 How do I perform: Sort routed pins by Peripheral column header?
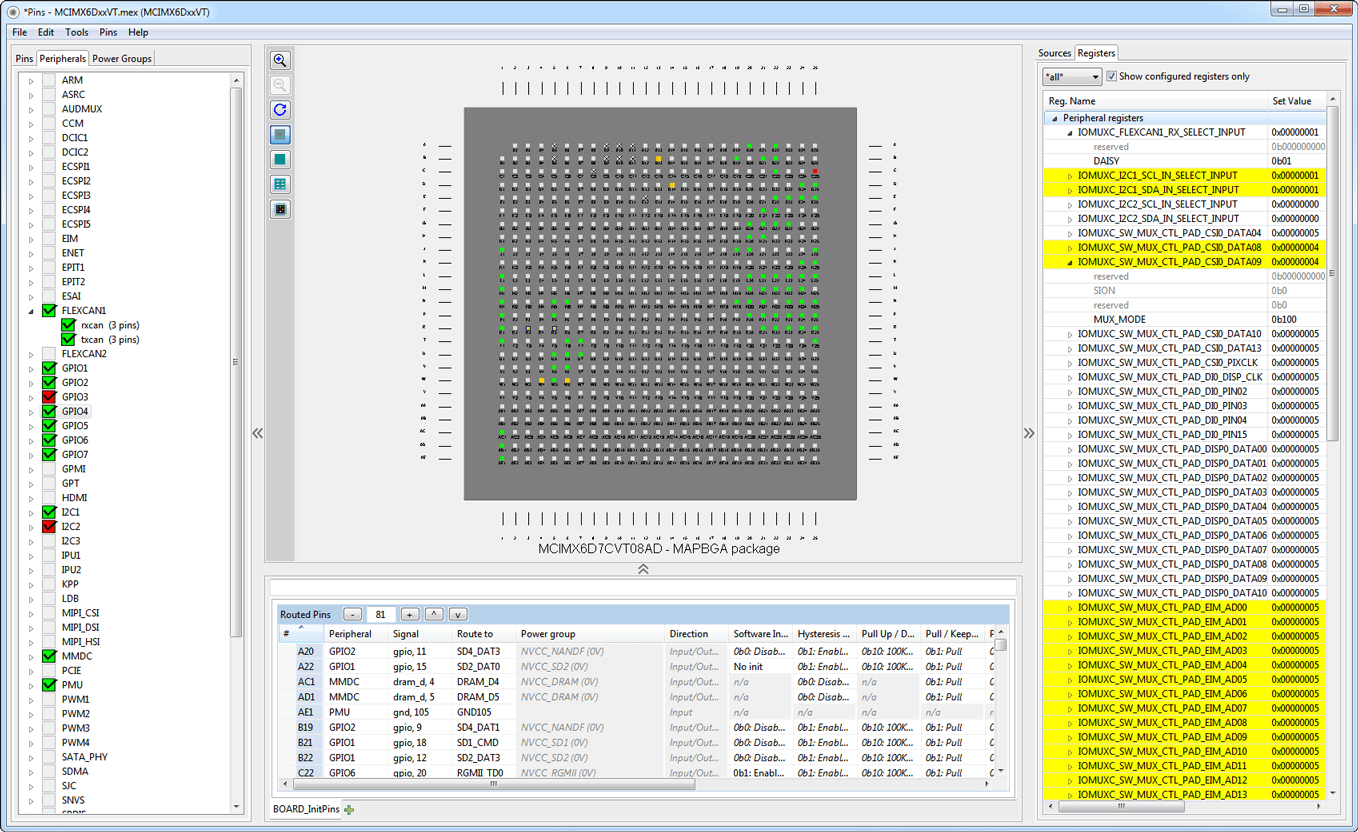(350, 634)
